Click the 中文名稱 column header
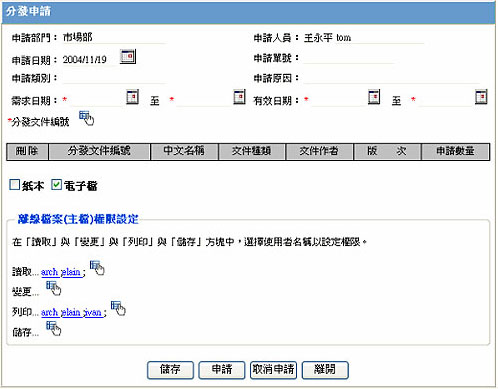The image size is (498, 389). point(184,152)
